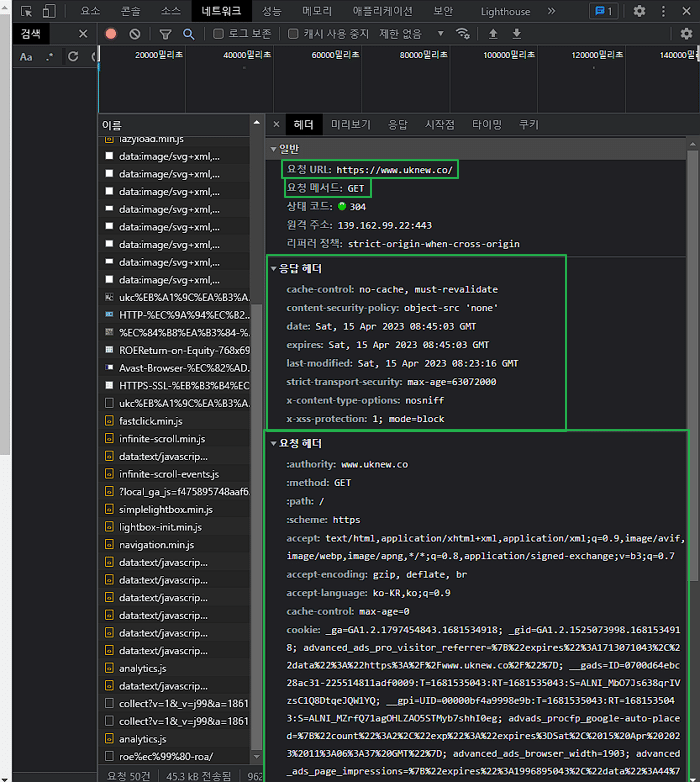Open the filter funnel icon
700x782 pixels.
coord(165,34)
